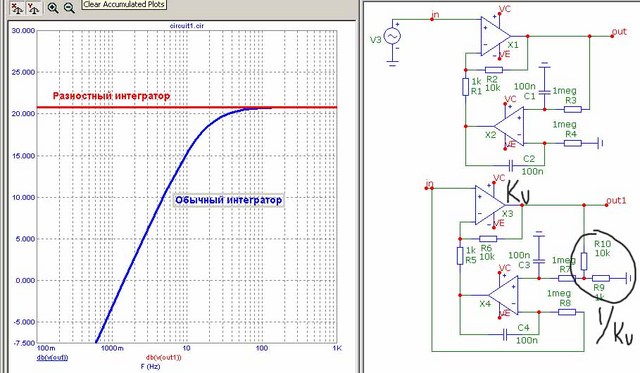This screenshot has width=640, height=373.
Task: Click the db(v(out)) plot expression label
Action: [x=53, y=357]
